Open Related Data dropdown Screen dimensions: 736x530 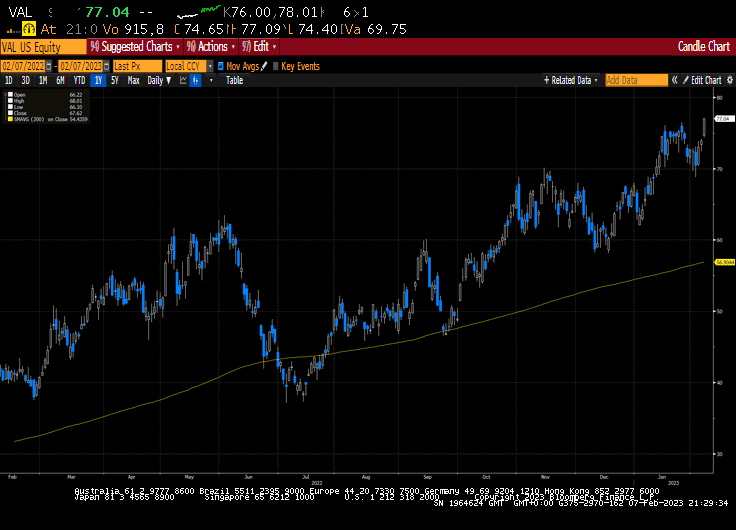(571, 80)
